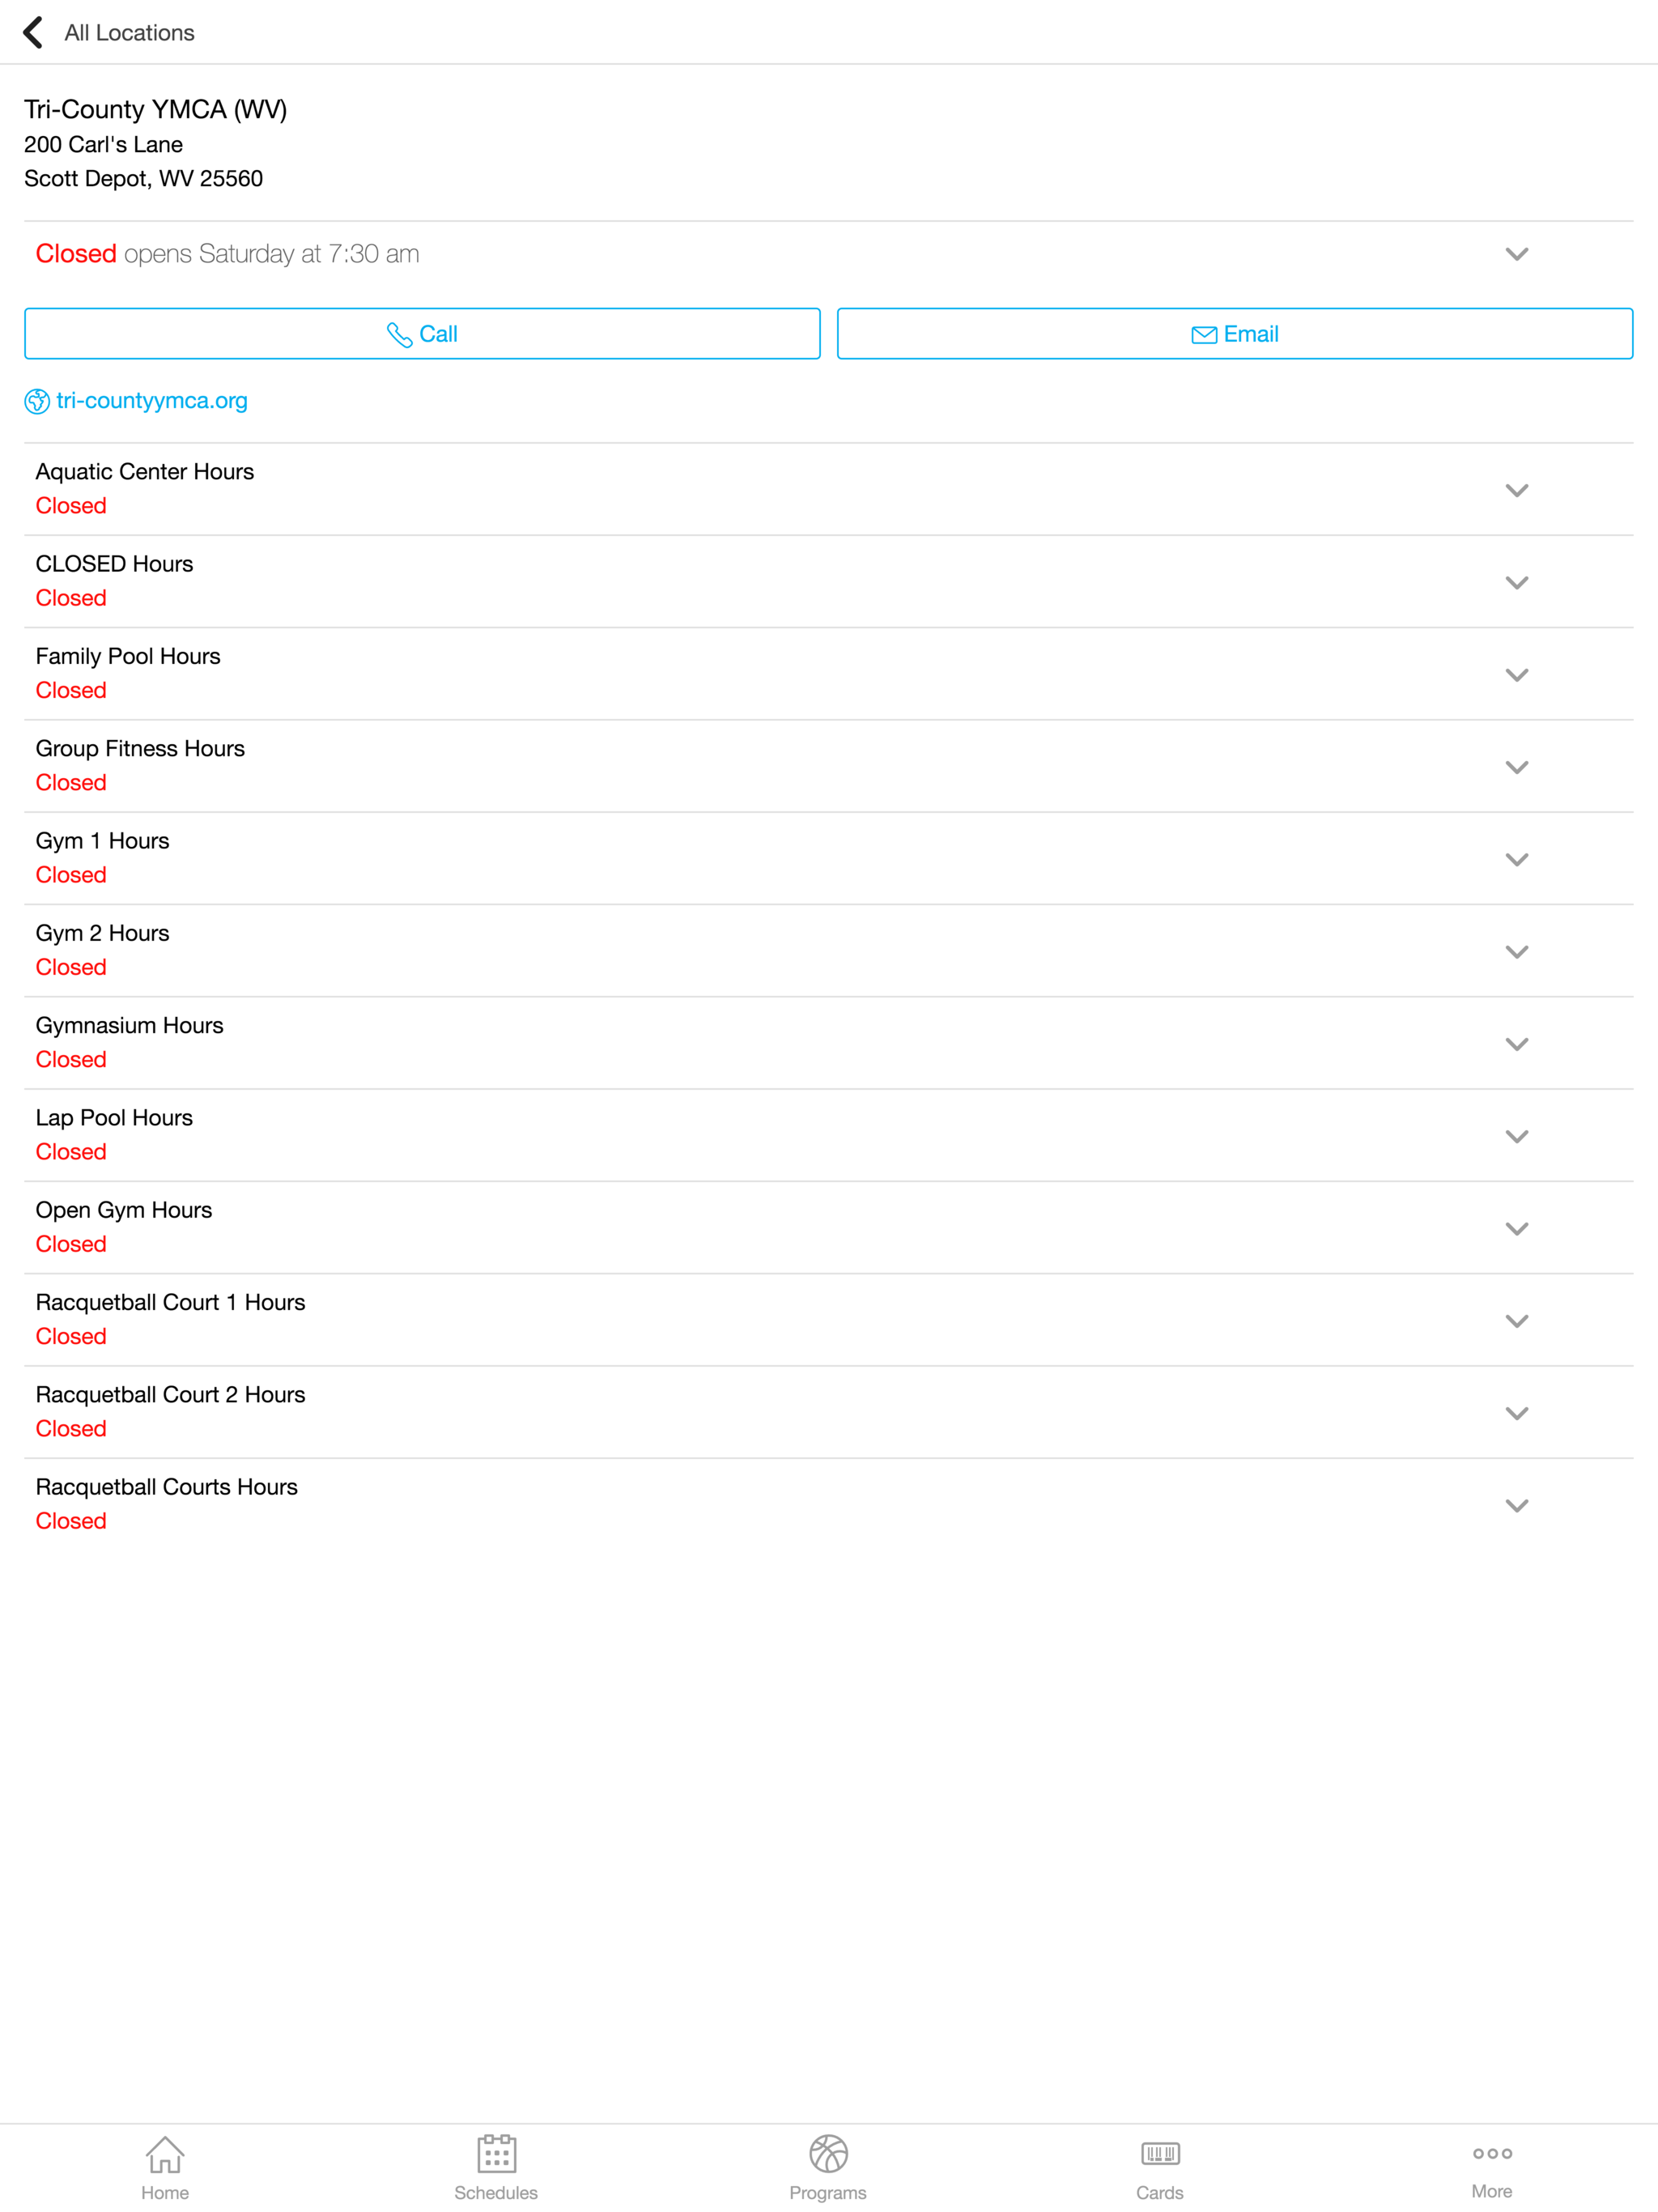Tap the All Locations label
The width and height of the screenshot is (1658, 2212).
129,33
